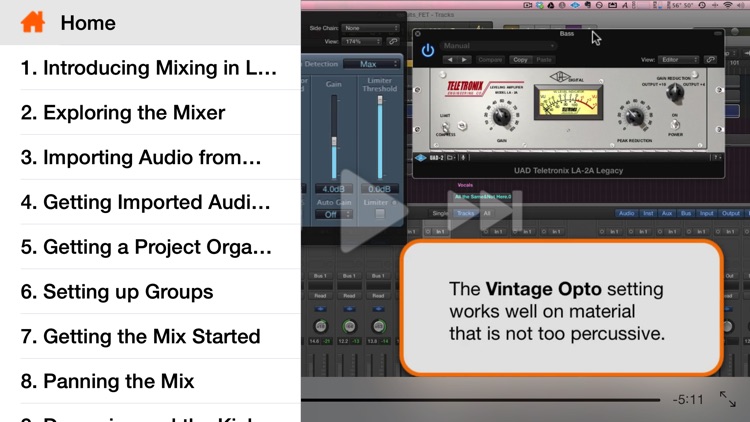750x422 pixels.
Task: Open the View 174% zoom dropdown
Action: 362,42
